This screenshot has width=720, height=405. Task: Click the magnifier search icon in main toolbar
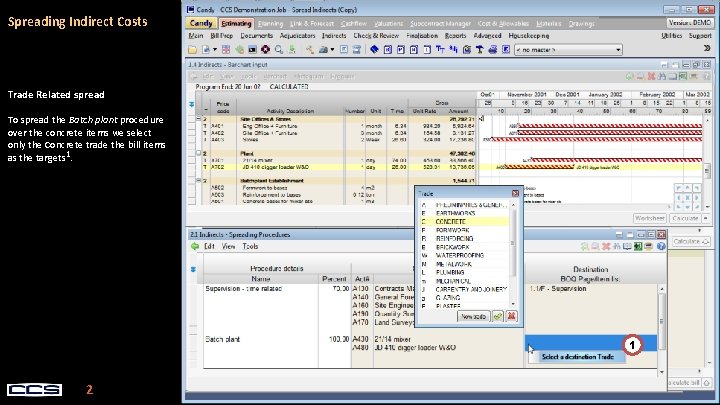[279, 50]
